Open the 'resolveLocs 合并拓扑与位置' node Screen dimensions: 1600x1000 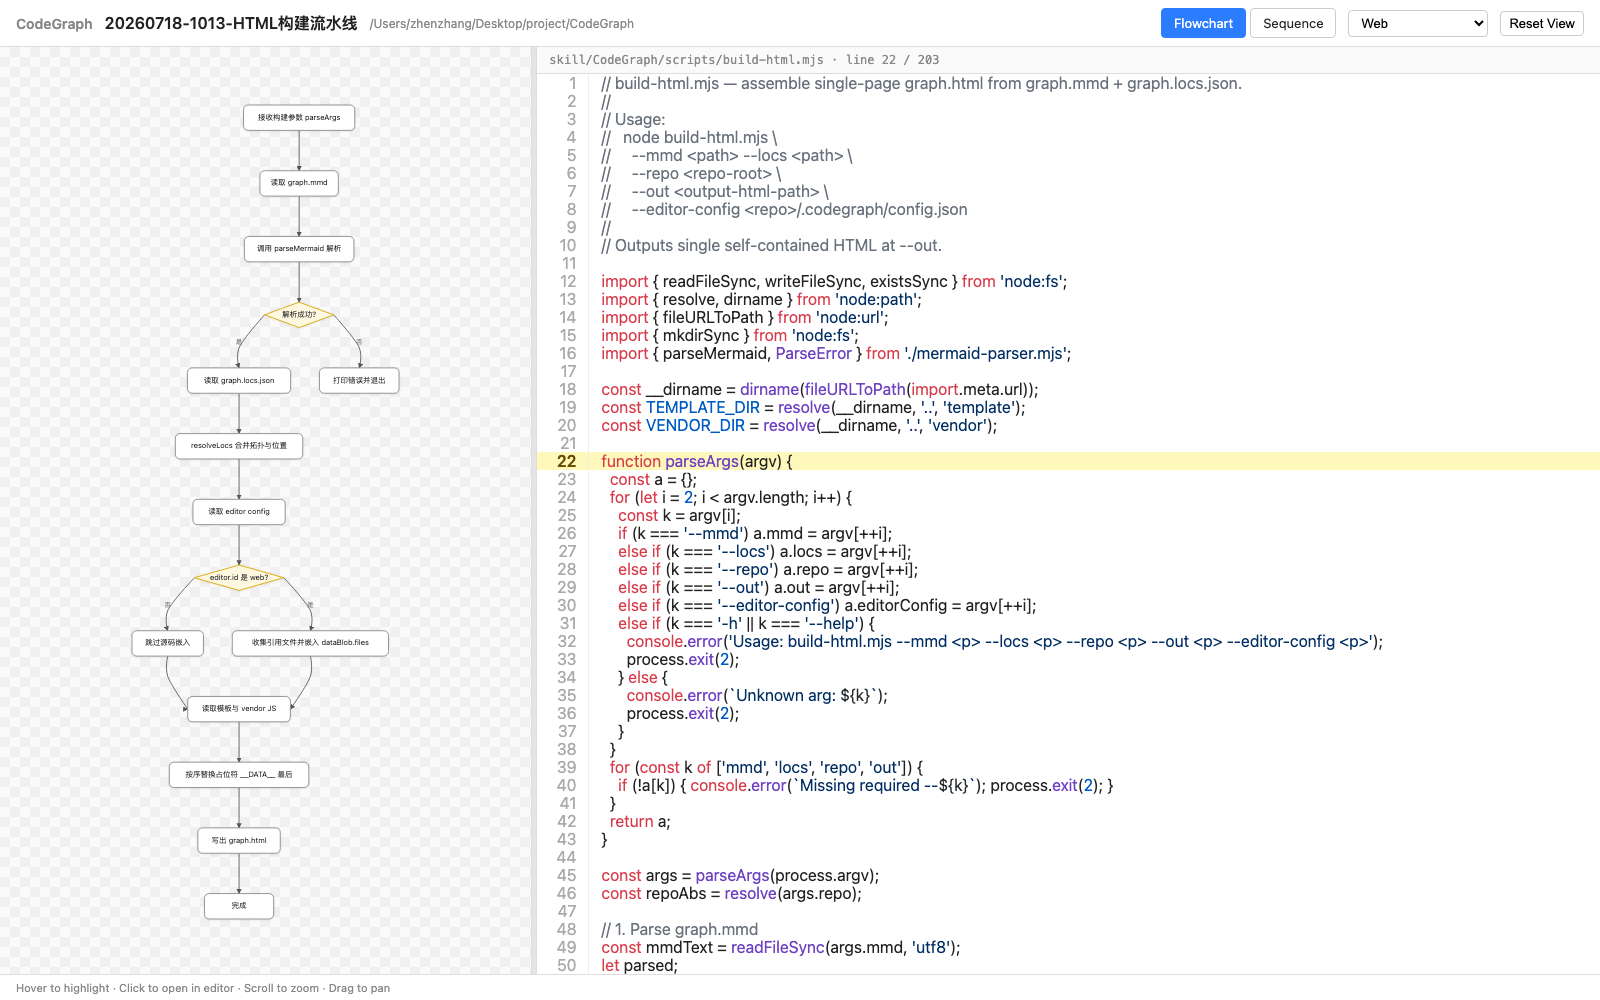tap(239, 446)
